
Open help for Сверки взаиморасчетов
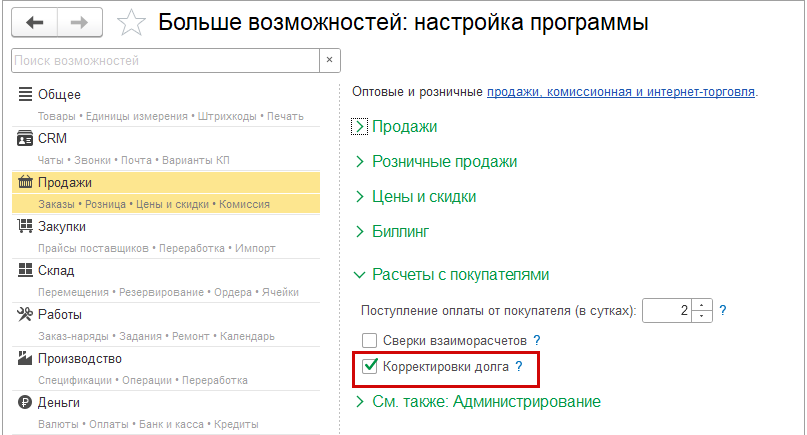(x=537, y=340)
